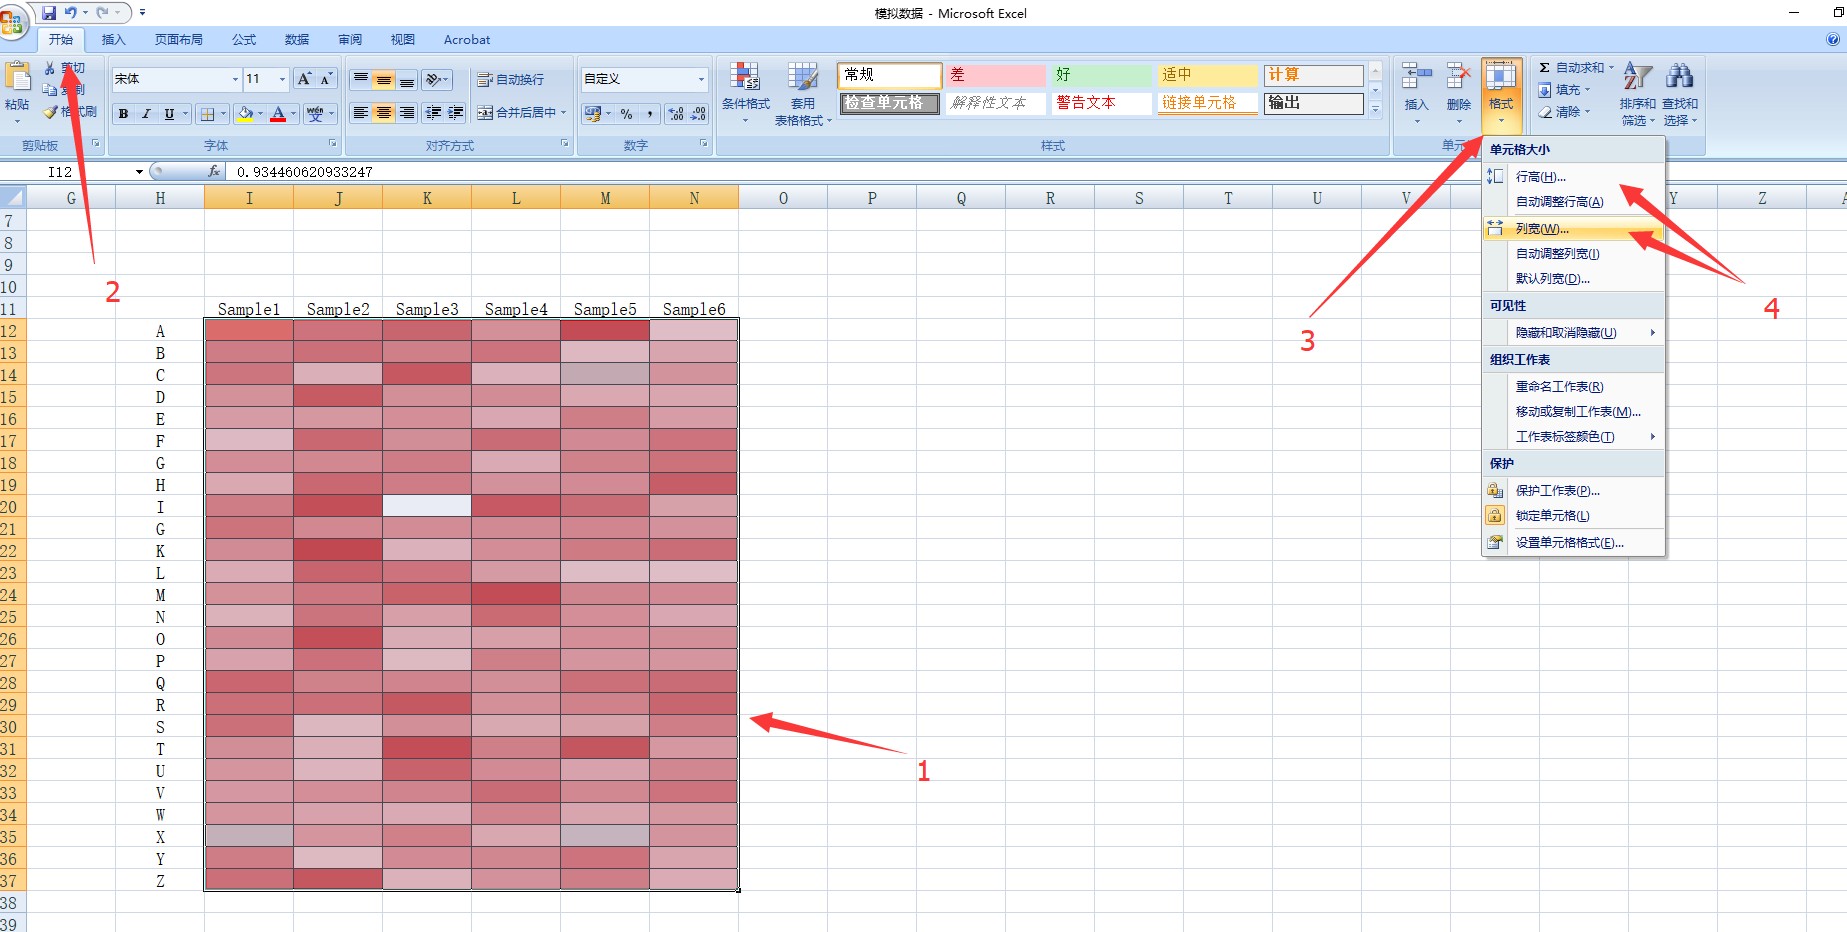Open Find and Select (查找和选择)
This screenshot has width=1847, height=932.
(x=1680, y=94)
